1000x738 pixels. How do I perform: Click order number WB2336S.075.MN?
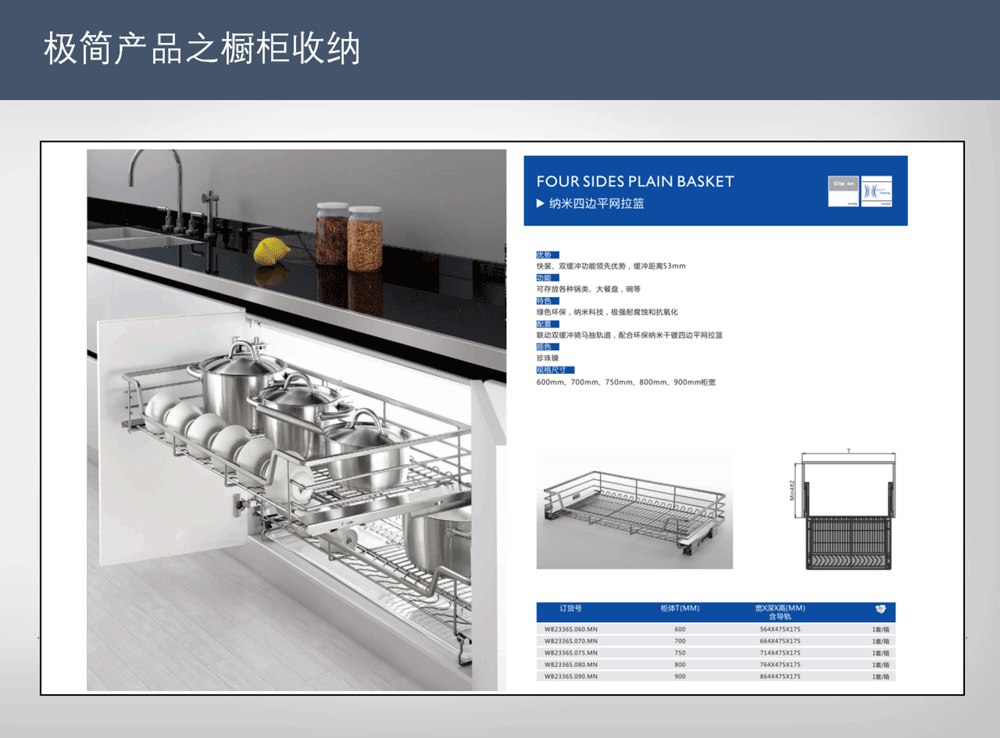571,653
